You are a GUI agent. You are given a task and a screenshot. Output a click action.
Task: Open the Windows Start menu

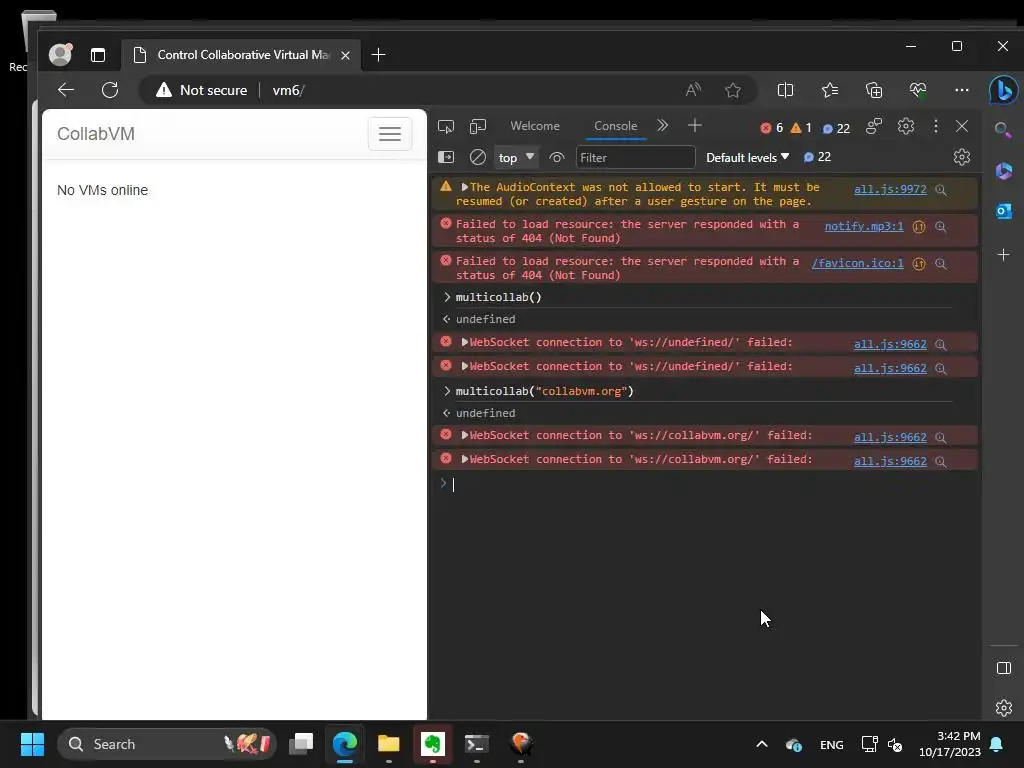click(x=32, y=744)
